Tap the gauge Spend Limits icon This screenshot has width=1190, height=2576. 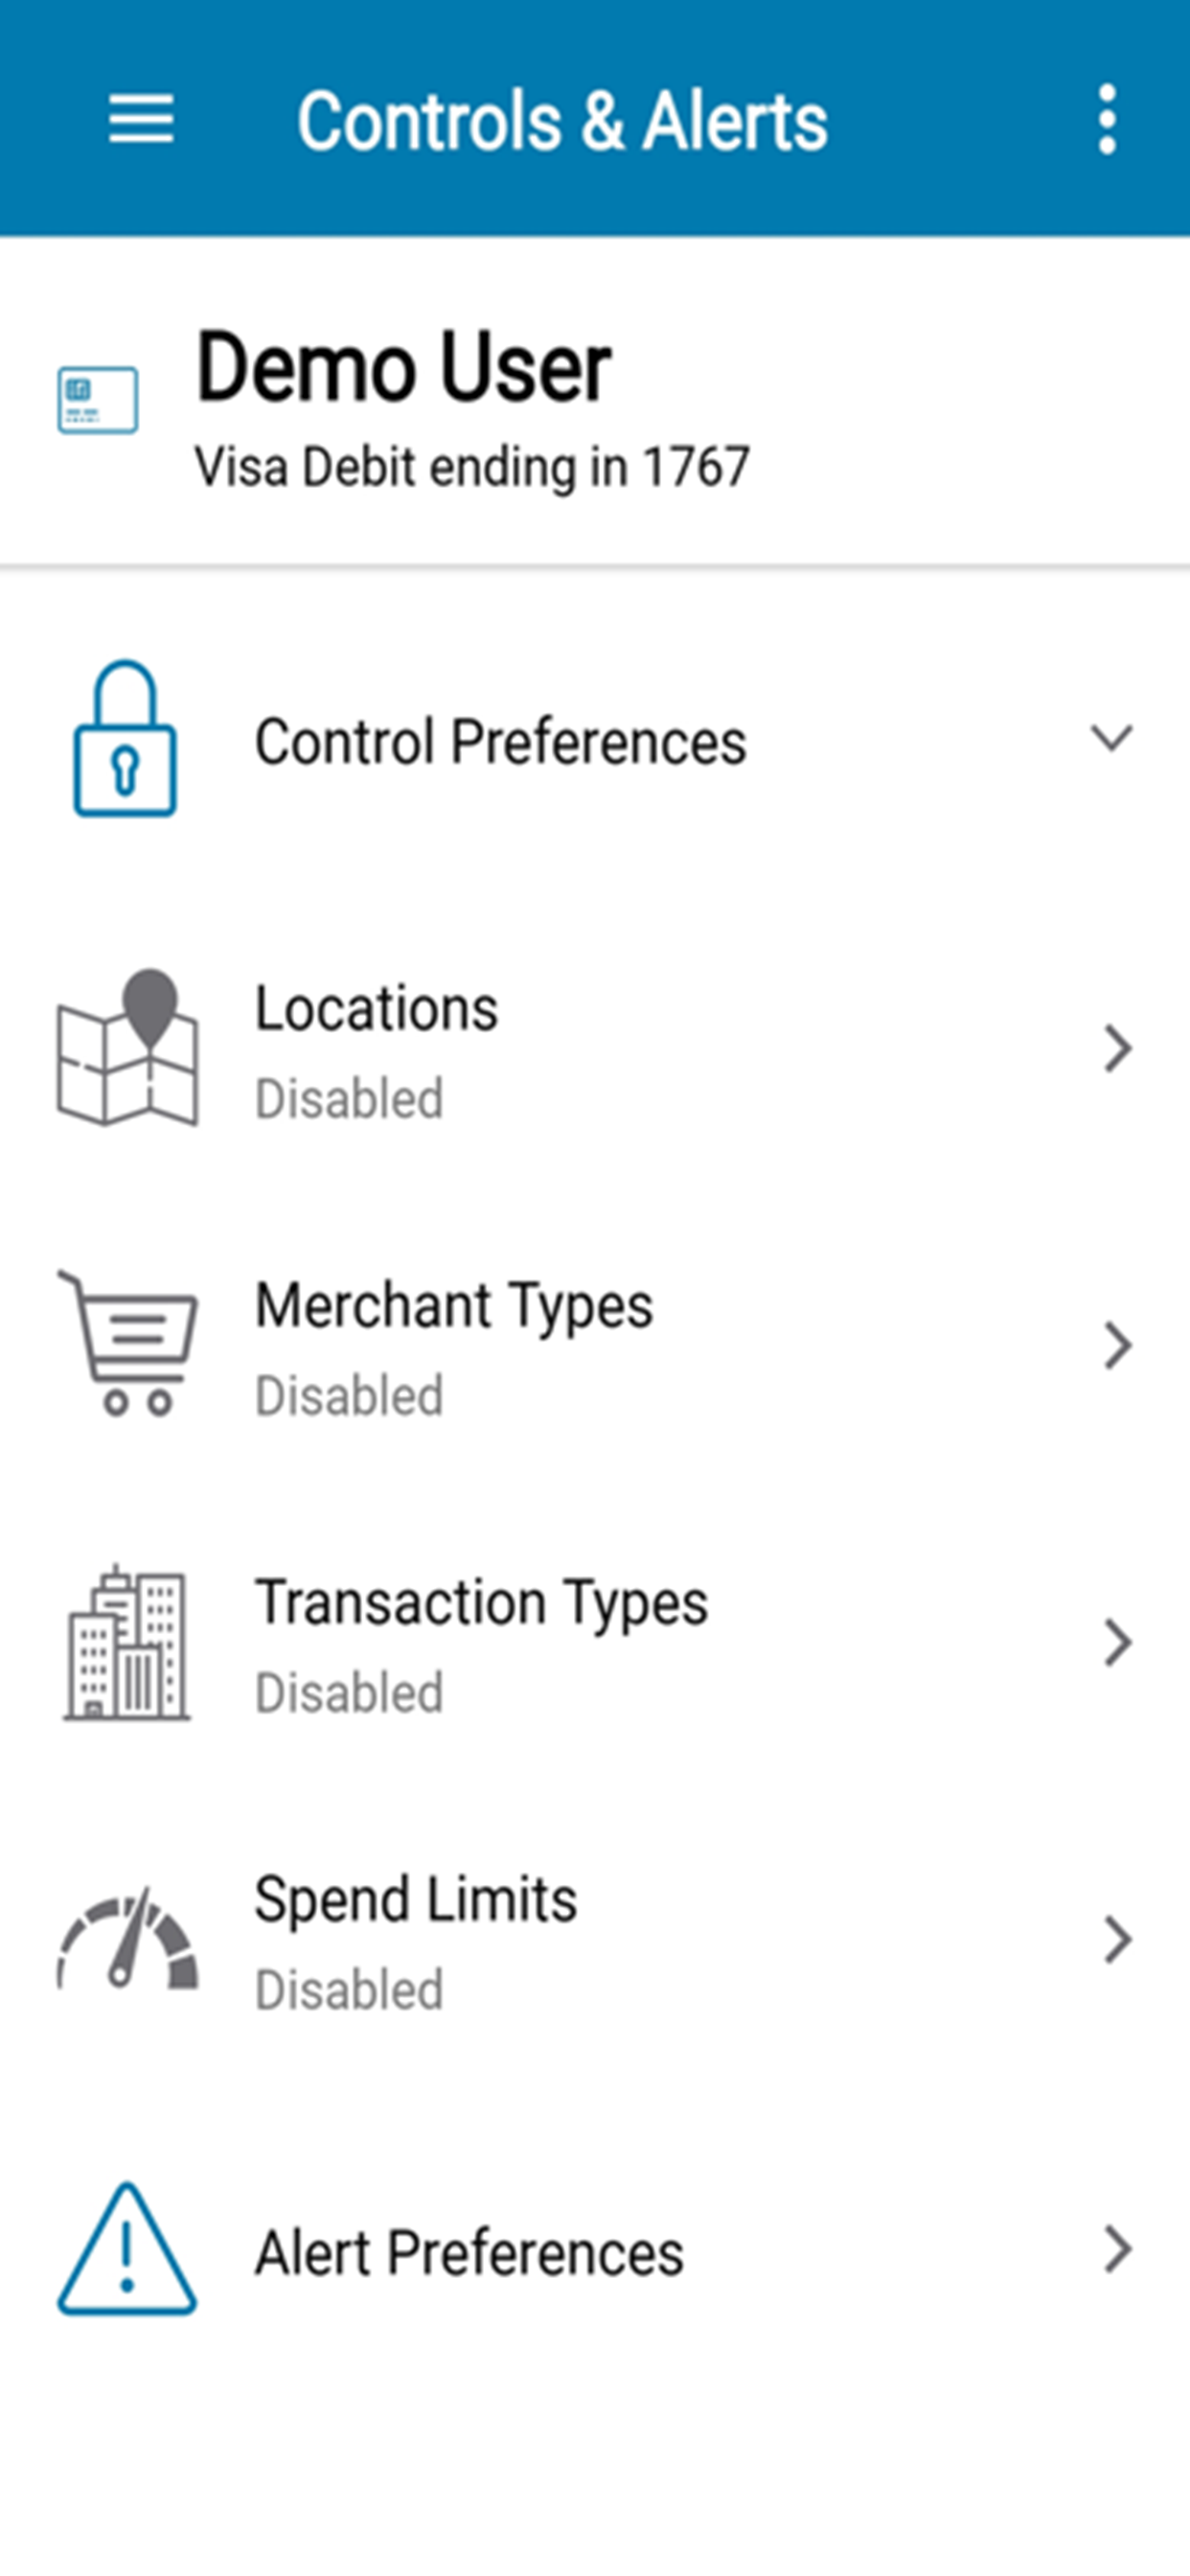(127, 1938)
